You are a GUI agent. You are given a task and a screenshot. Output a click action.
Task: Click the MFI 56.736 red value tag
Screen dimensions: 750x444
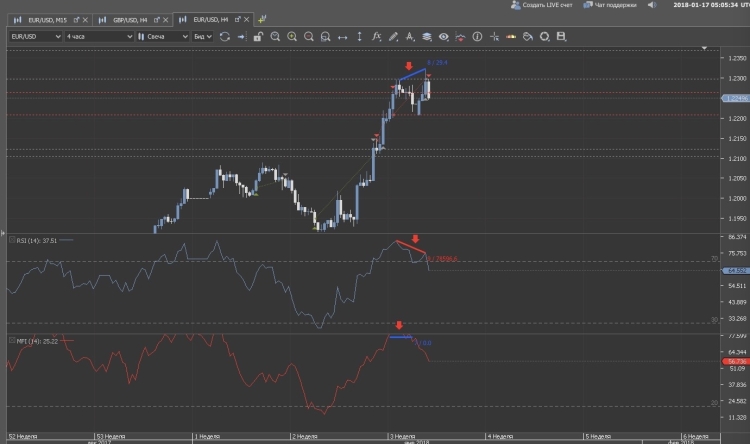tap(736, 361)
